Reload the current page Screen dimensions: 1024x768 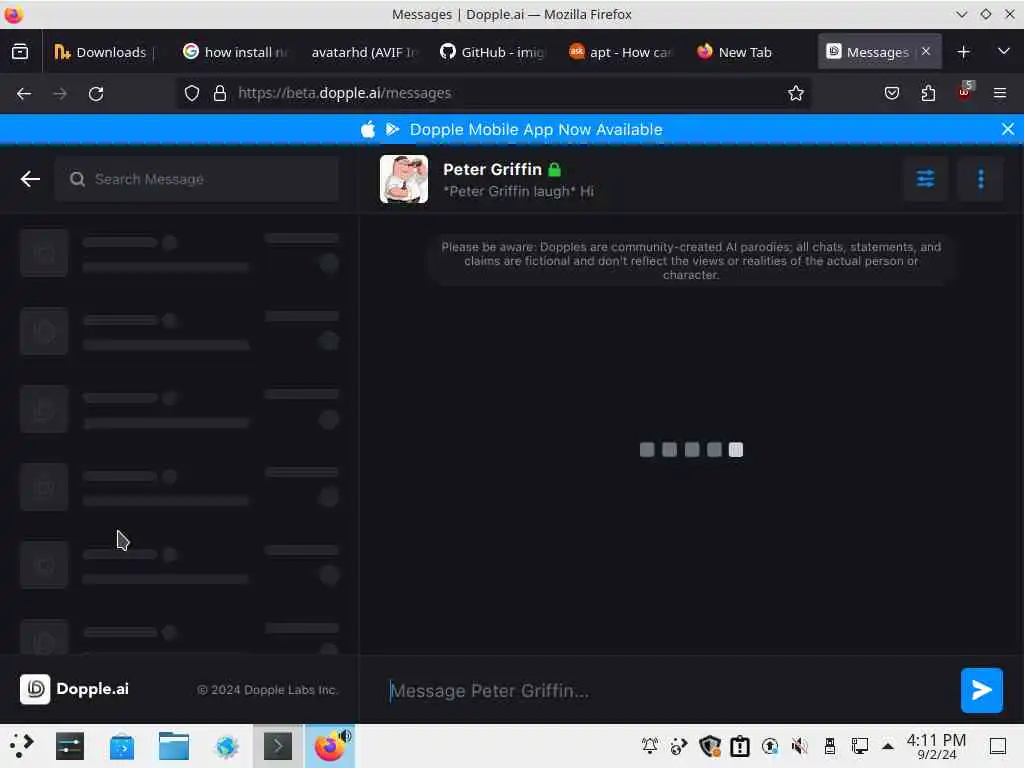point(96,93)
